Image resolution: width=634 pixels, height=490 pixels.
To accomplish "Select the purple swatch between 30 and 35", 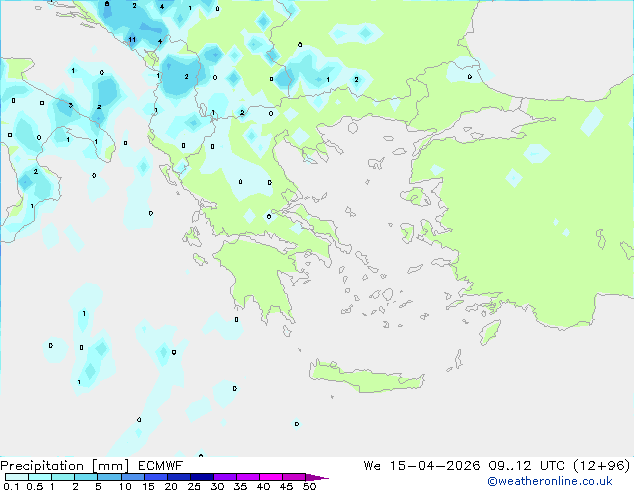I will tap(225, 477).
